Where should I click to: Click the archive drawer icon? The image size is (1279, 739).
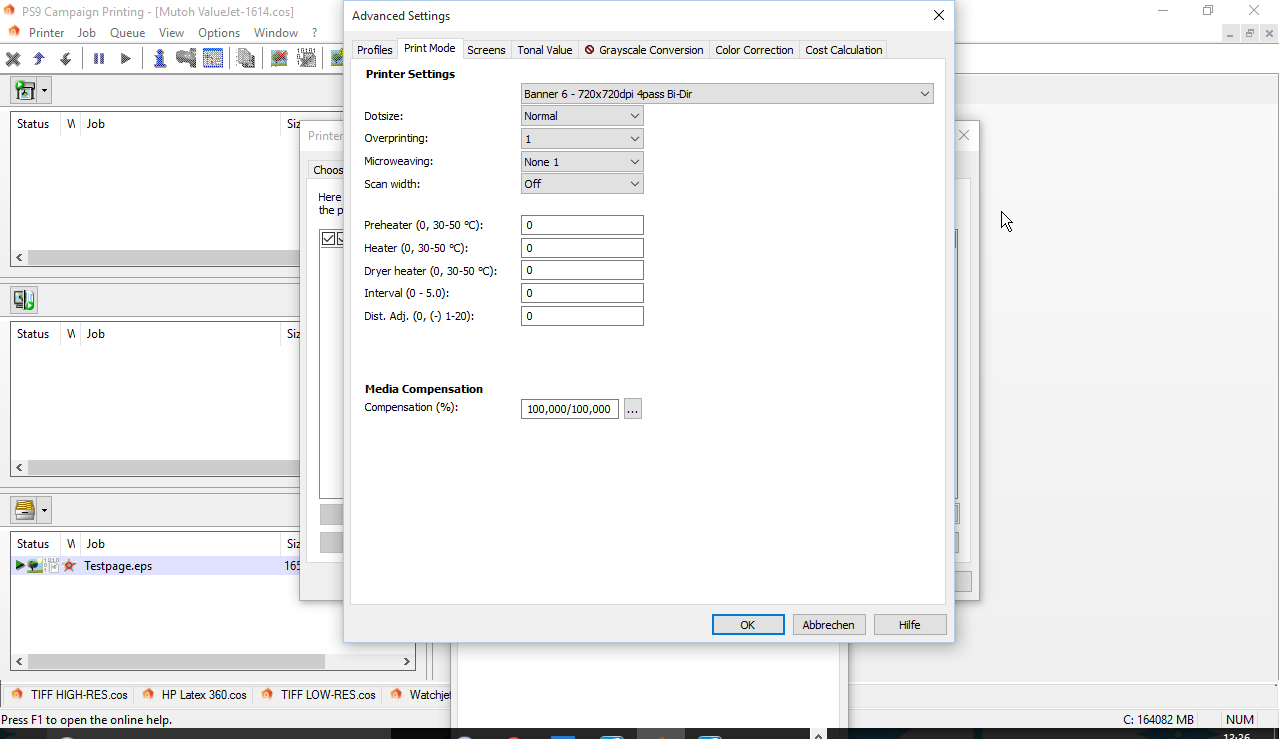click(x=25, y=510)
